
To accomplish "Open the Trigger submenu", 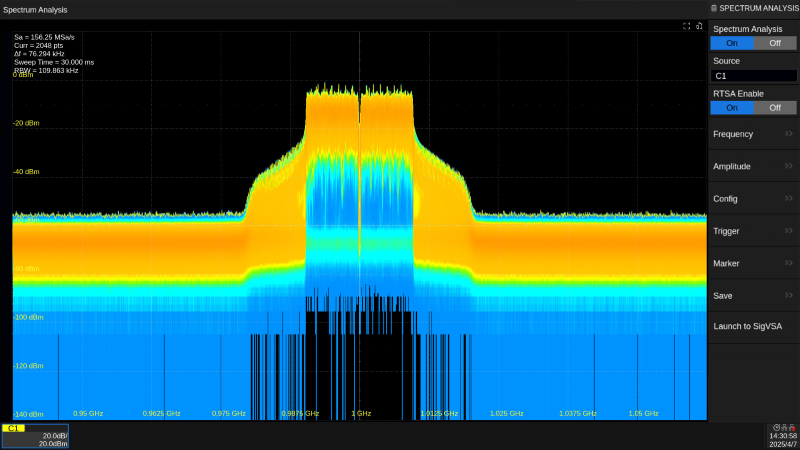I will (754, 231).
